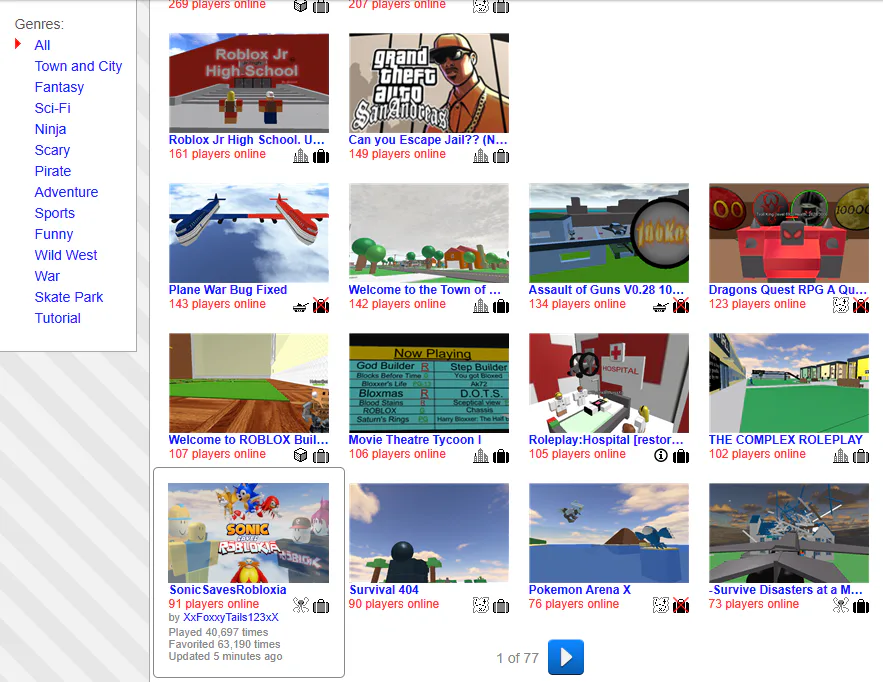This screenshot has width=883, height=682.
Task: Click gear icon for Welcome to ROBLOX Building
Action: coord(321,456)
